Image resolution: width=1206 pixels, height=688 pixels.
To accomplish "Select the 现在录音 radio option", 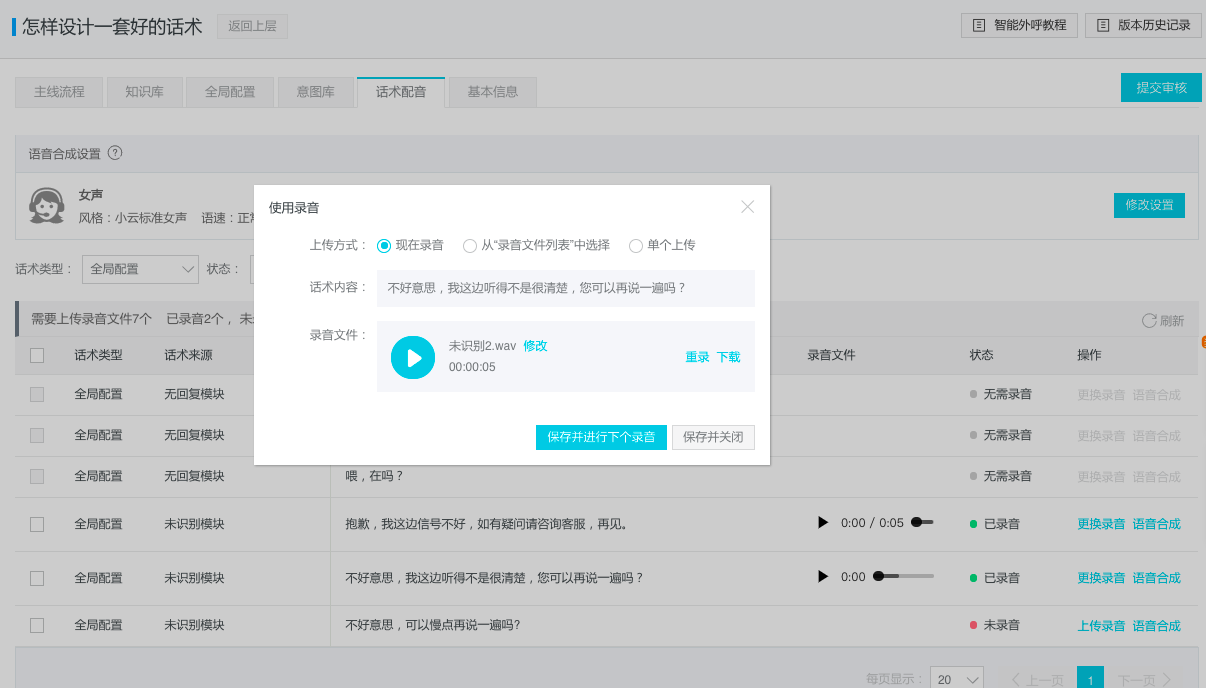I will 384,245.
